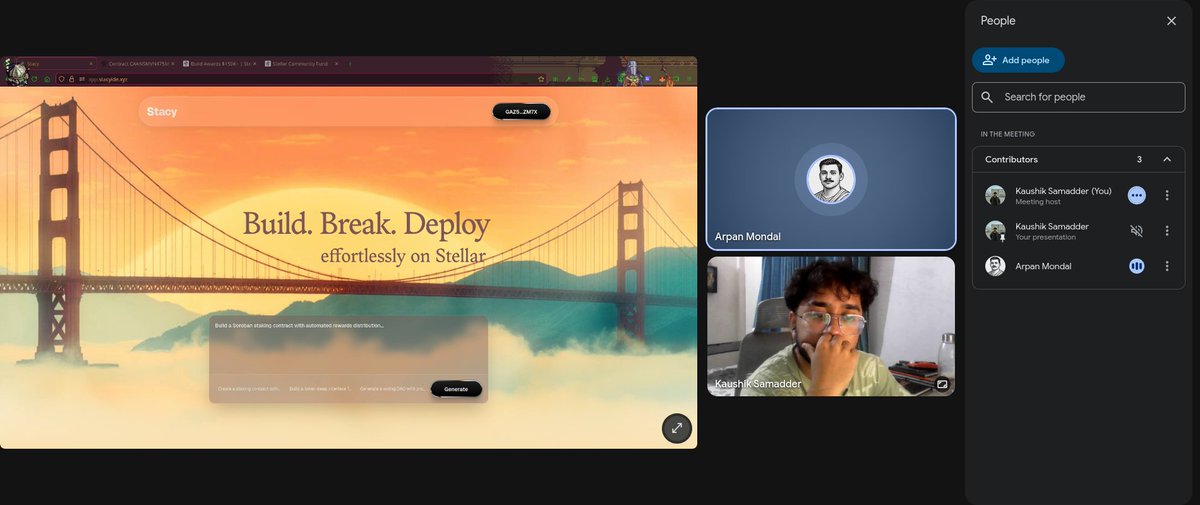Click Arpan Mondal avatar in People list
The image size is (1200, 505).
pos(995,266)
